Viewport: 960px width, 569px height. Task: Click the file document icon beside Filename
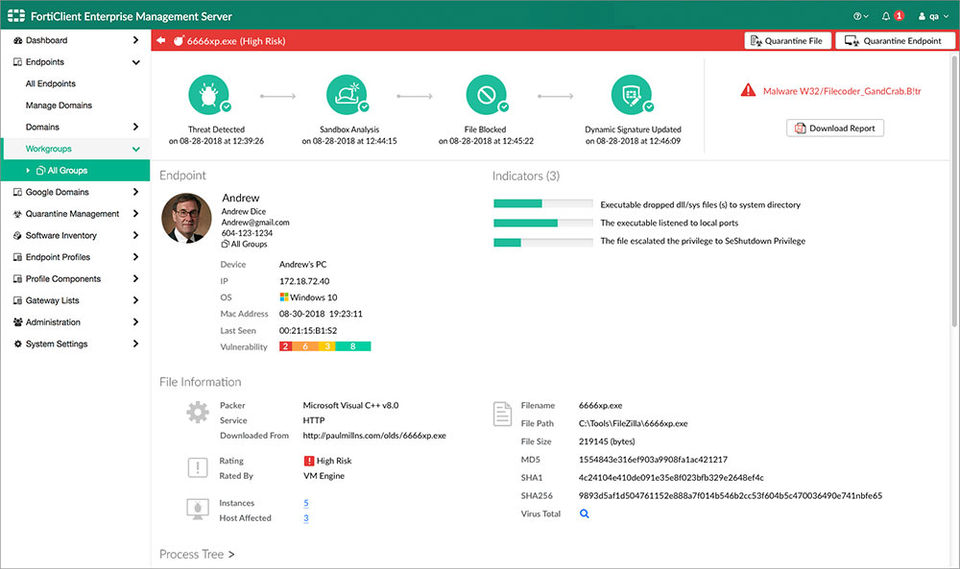[502, 414]
